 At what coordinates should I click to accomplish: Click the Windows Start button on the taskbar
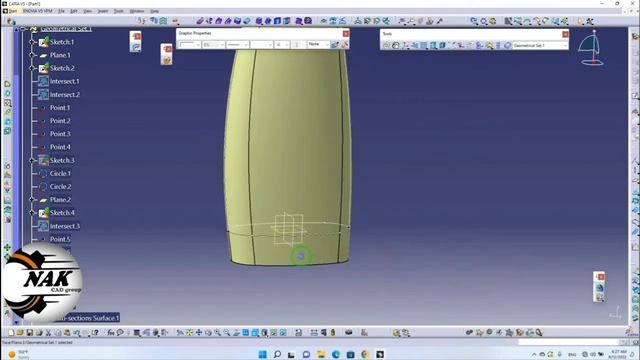(262, 354)
